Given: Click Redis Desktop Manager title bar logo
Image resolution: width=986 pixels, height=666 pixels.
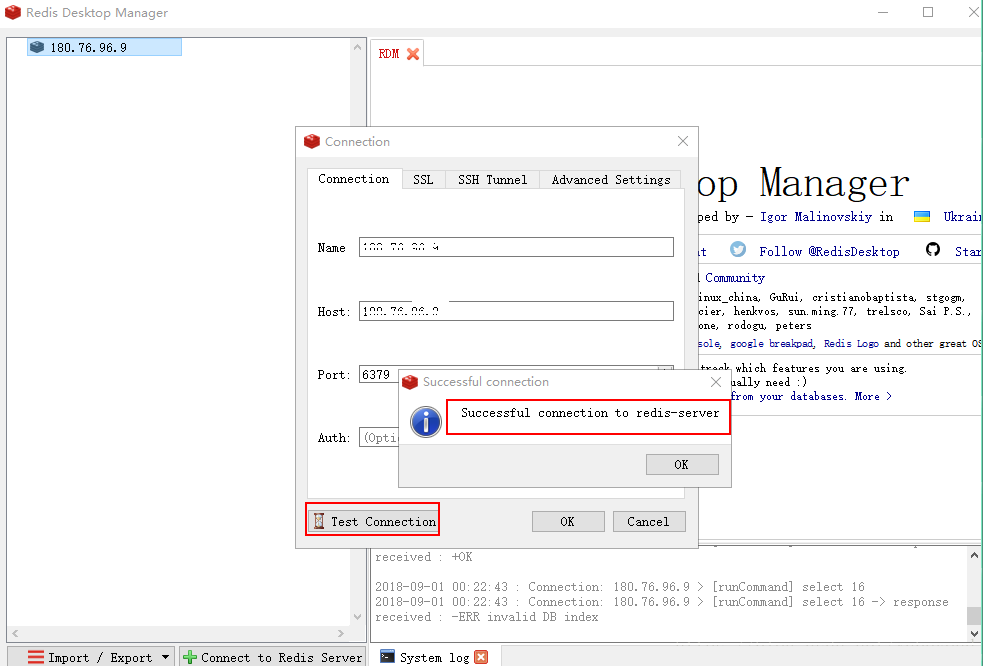Looking at the screenshot, I should 13,13.
